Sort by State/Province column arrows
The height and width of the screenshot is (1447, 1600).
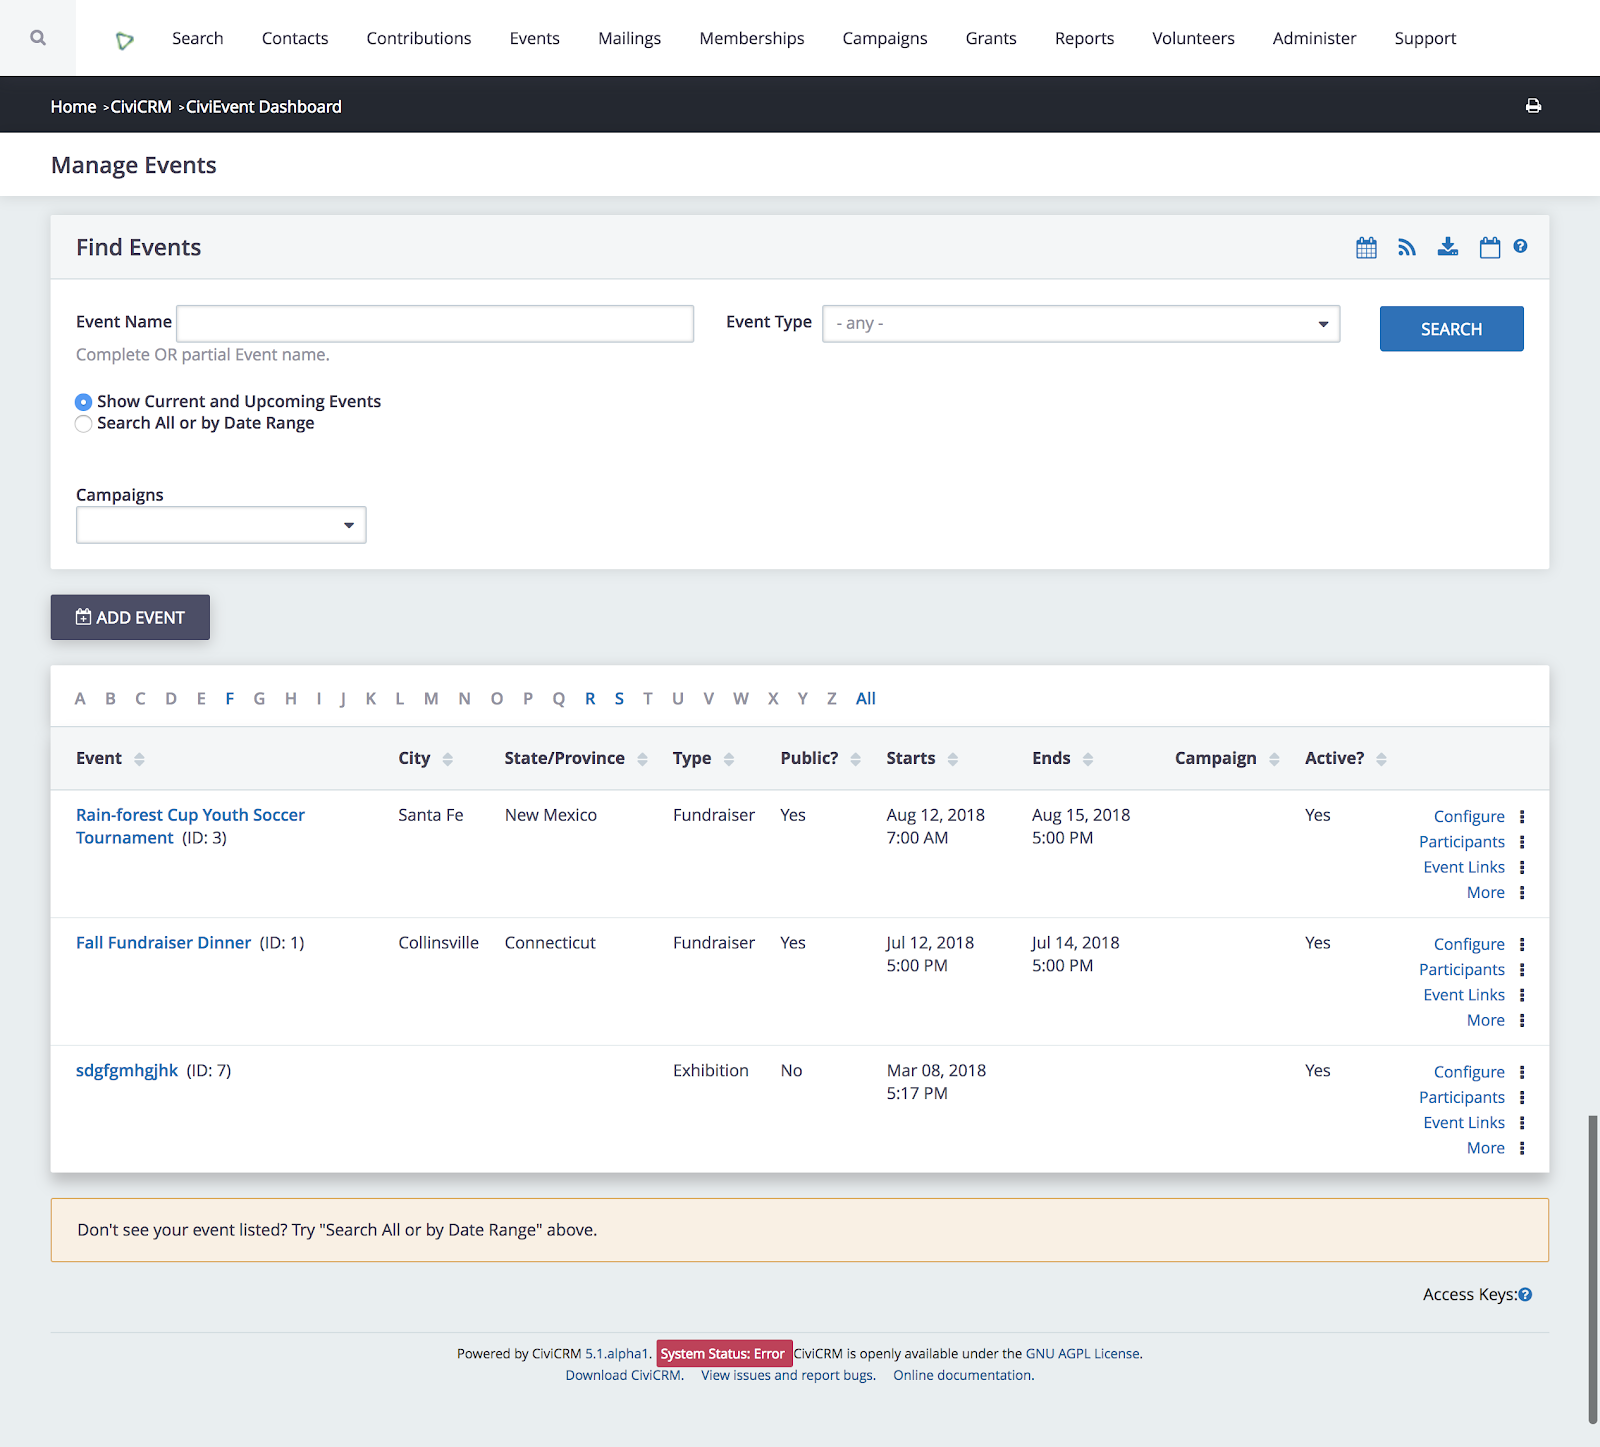(642, 759)
